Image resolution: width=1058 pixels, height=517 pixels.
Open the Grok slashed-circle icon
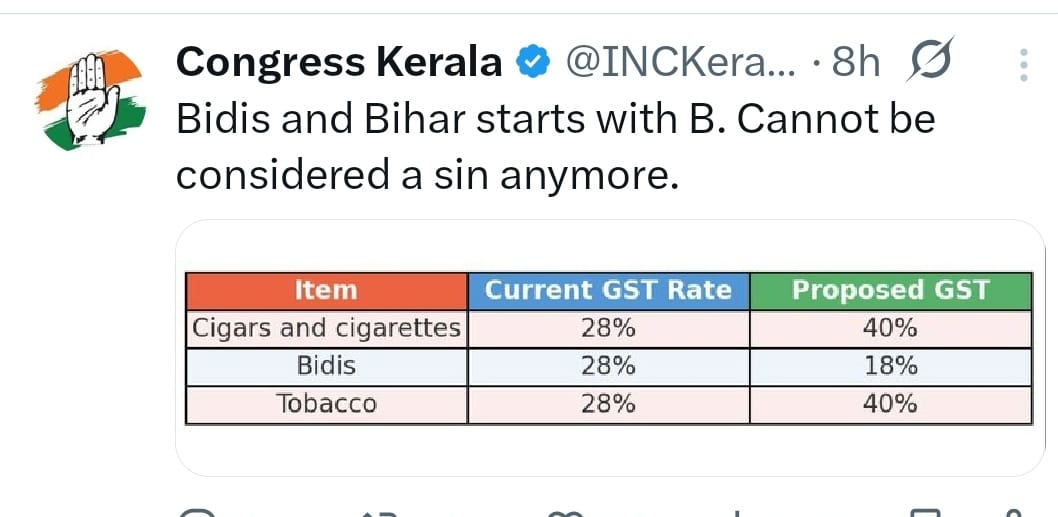(930, 60)
